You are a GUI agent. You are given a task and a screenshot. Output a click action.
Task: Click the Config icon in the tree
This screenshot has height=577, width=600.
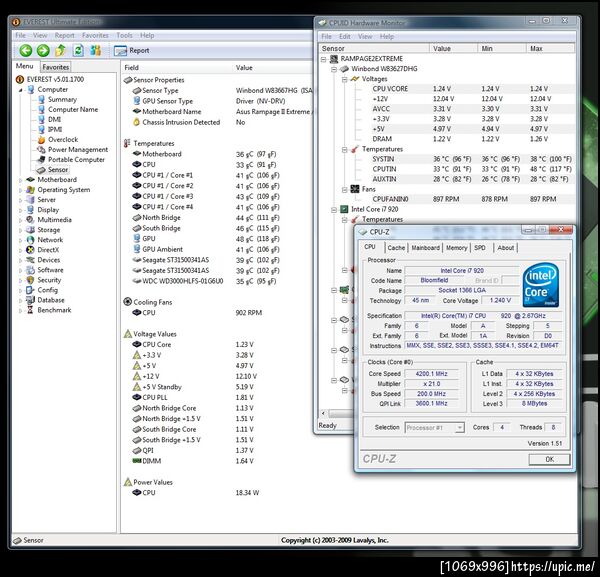click(x=30, y=290)
